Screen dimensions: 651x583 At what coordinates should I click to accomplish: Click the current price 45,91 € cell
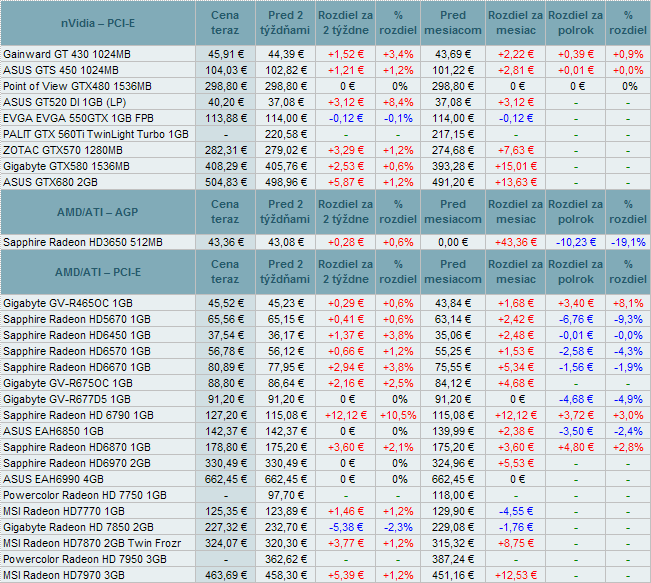pos(226,54)
